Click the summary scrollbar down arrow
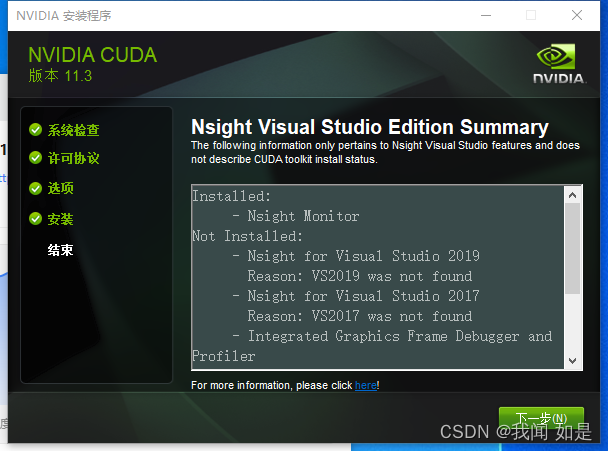608x451 pixels. (572, 361)
